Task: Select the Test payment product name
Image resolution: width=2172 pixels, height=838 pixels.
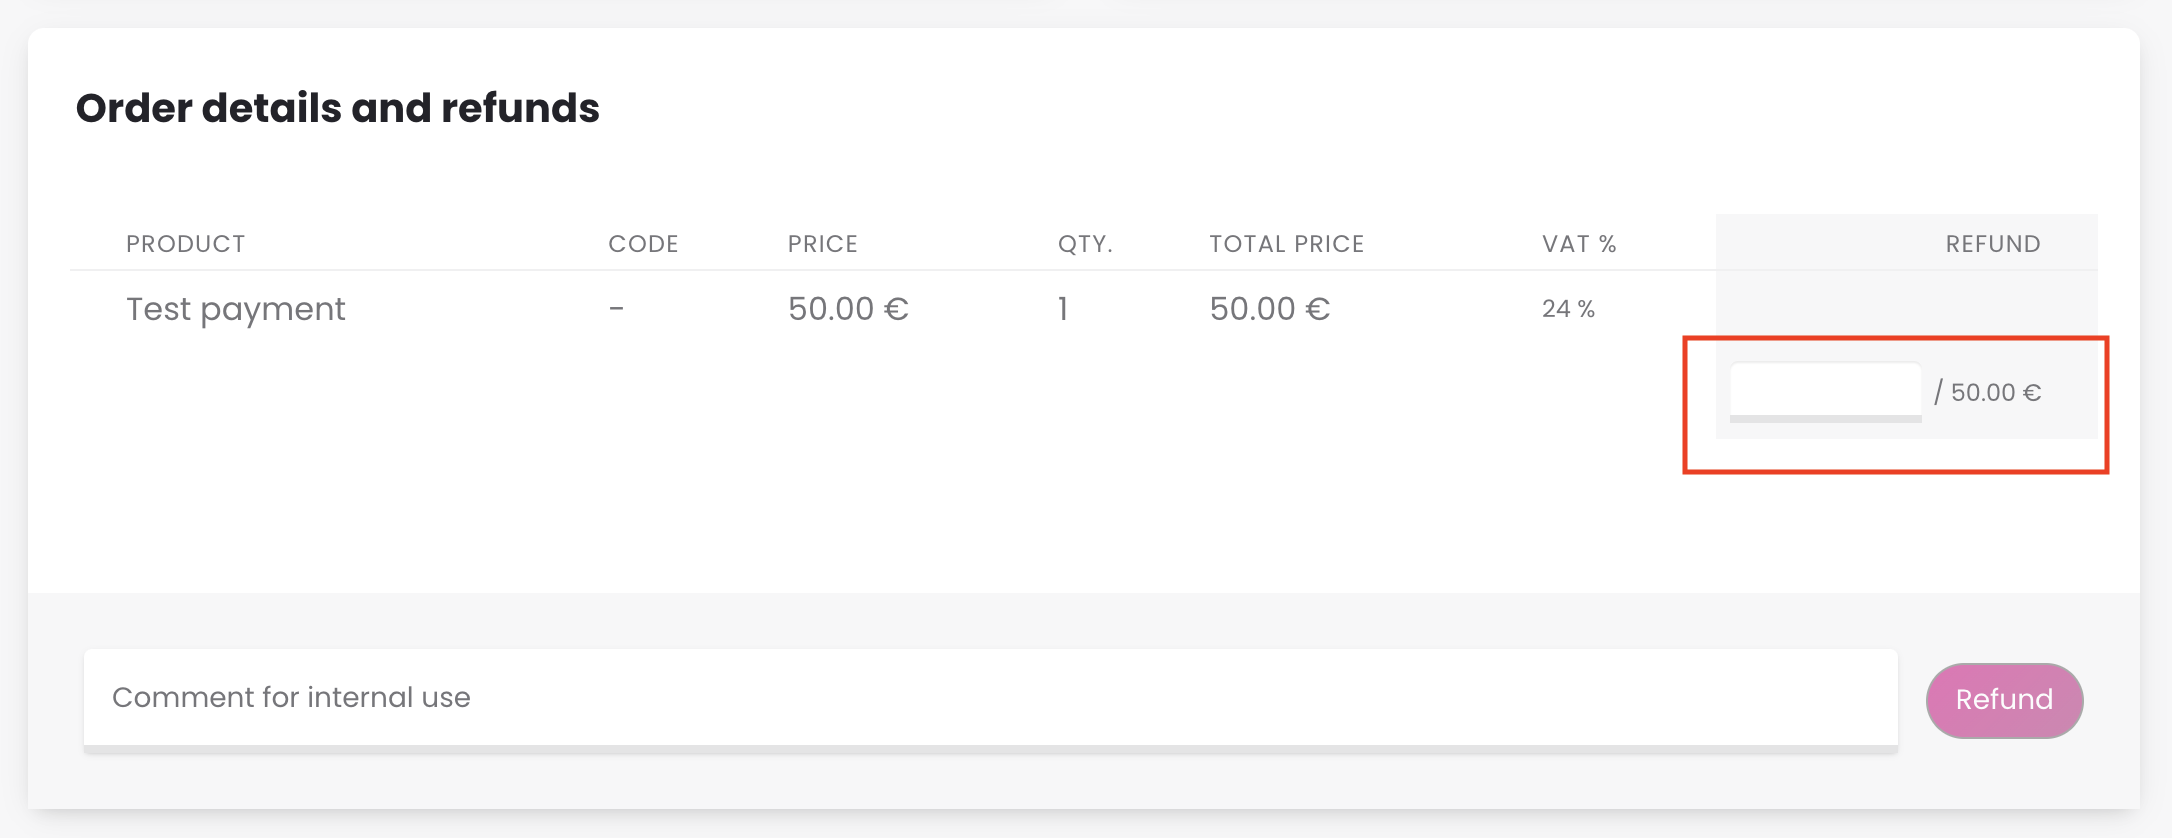Action: [235, 309]
